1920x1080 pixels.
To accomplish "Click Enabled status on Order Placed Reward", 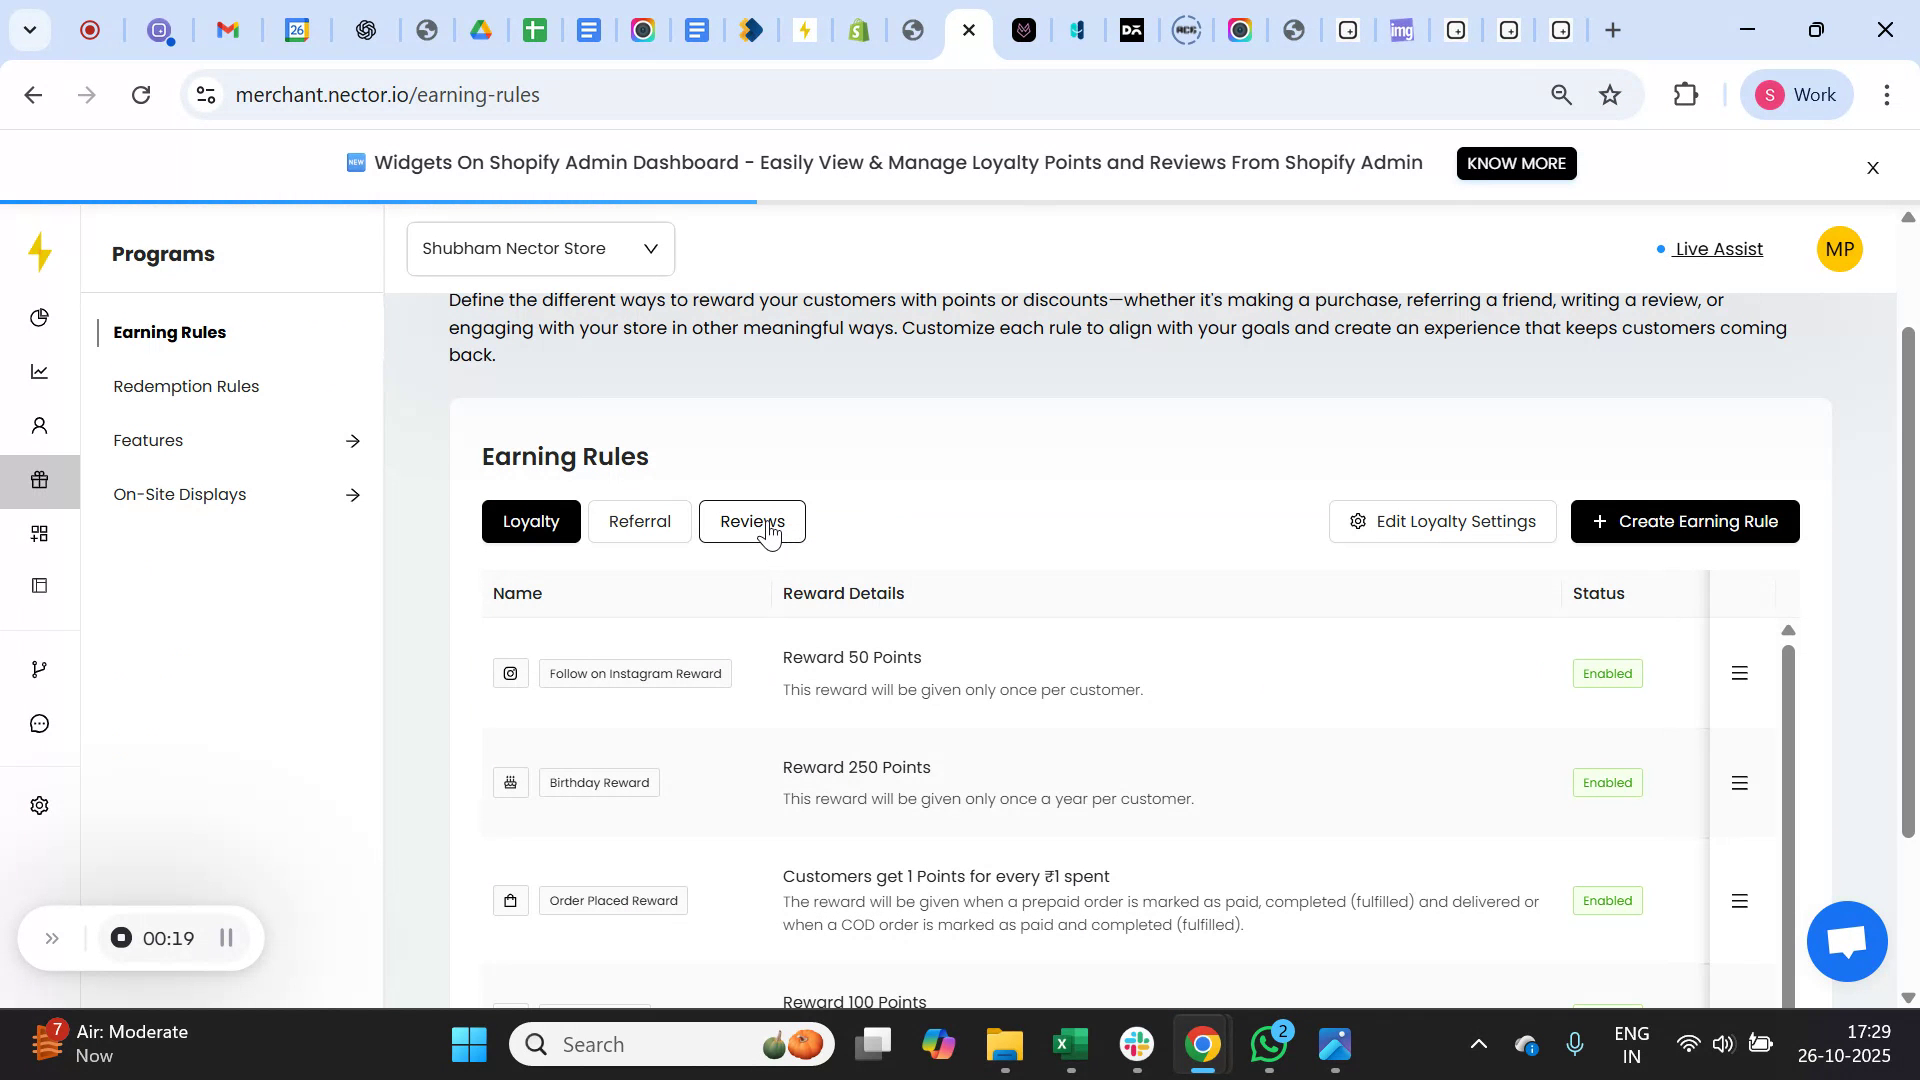I will coord(1606,900).
